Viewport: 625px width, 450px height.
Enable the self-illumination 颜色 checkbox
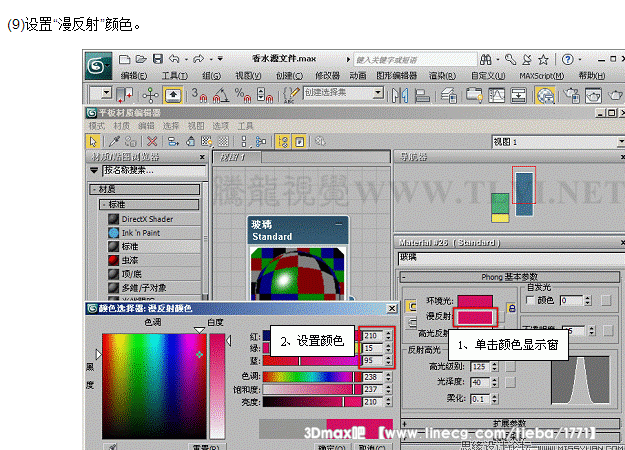(x=530, y=300)
